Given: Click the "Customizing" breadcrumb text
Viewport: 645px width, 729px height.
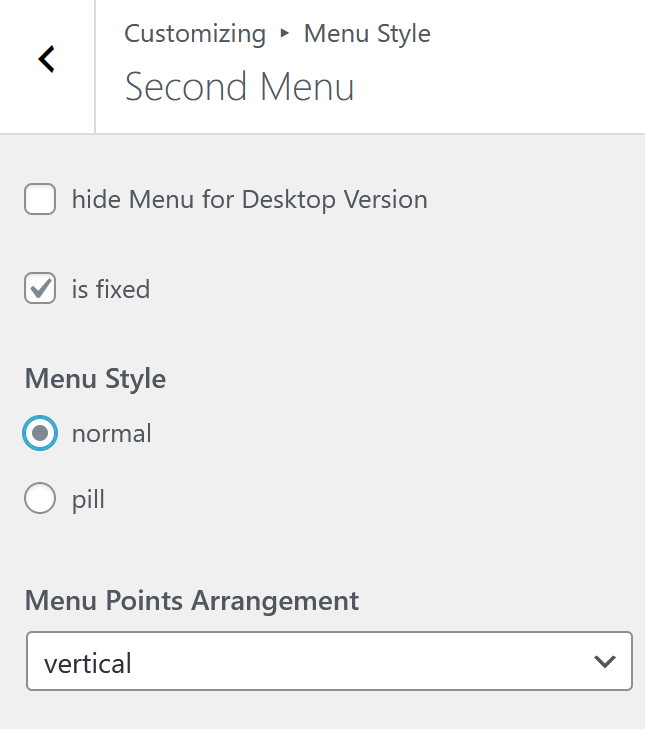Looking at the screenshot, I should (x=195, y=34).
